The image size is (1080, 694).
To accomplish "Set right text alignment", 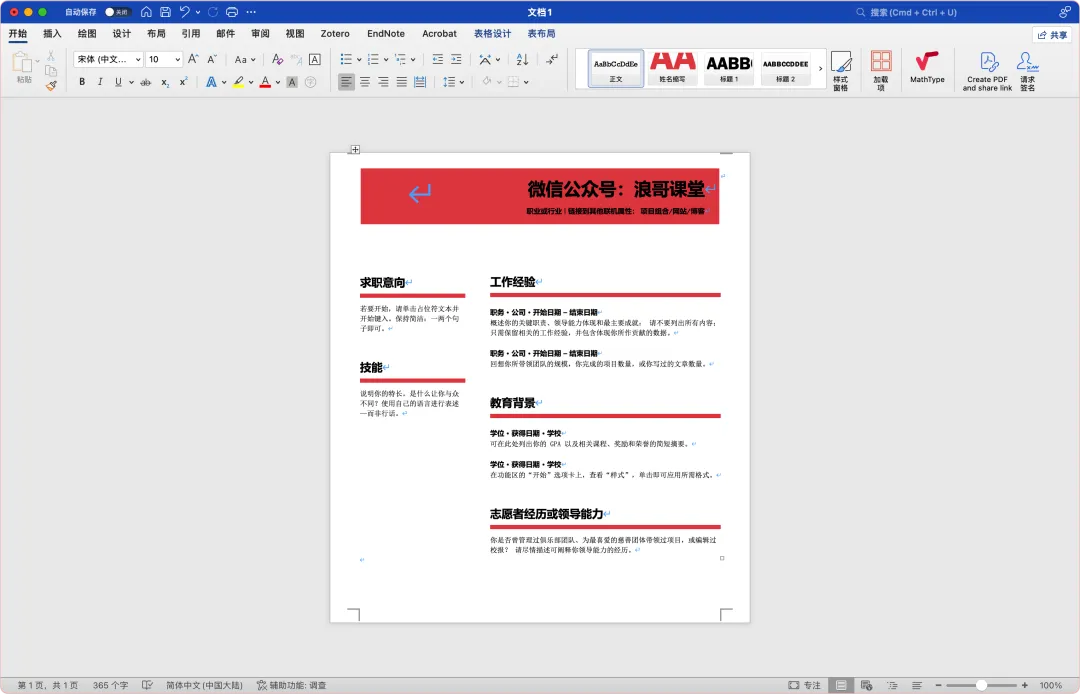I will point(383,82).
